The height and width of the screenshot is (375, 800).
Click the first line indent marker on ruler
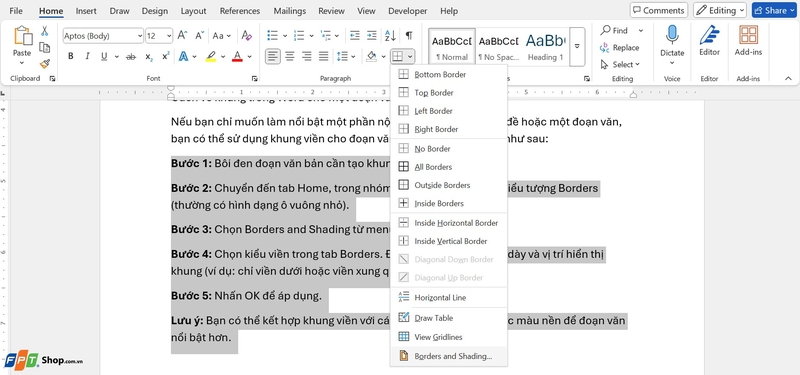pyautogui.click(x=171, y=89)
